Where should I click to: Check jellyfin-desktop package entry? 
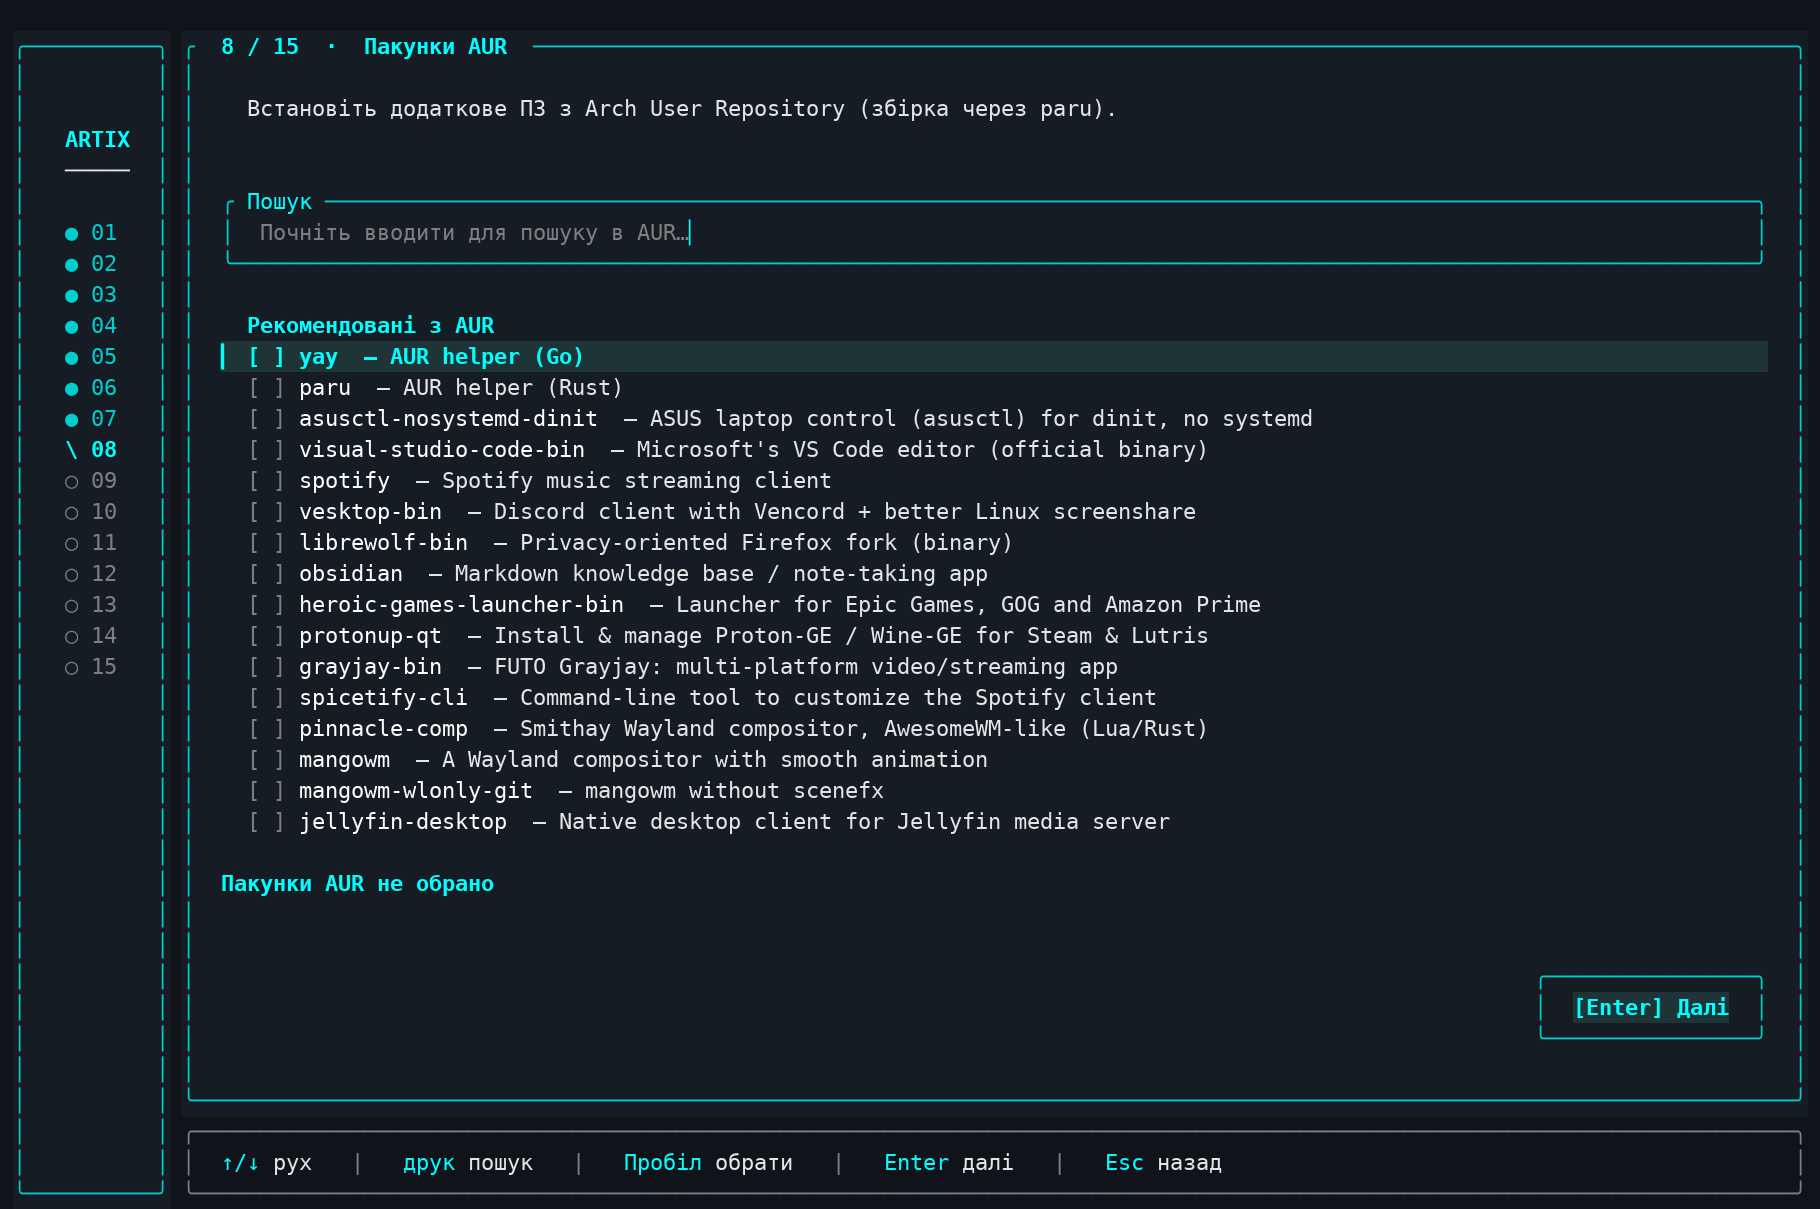click(x=266, y=822)
